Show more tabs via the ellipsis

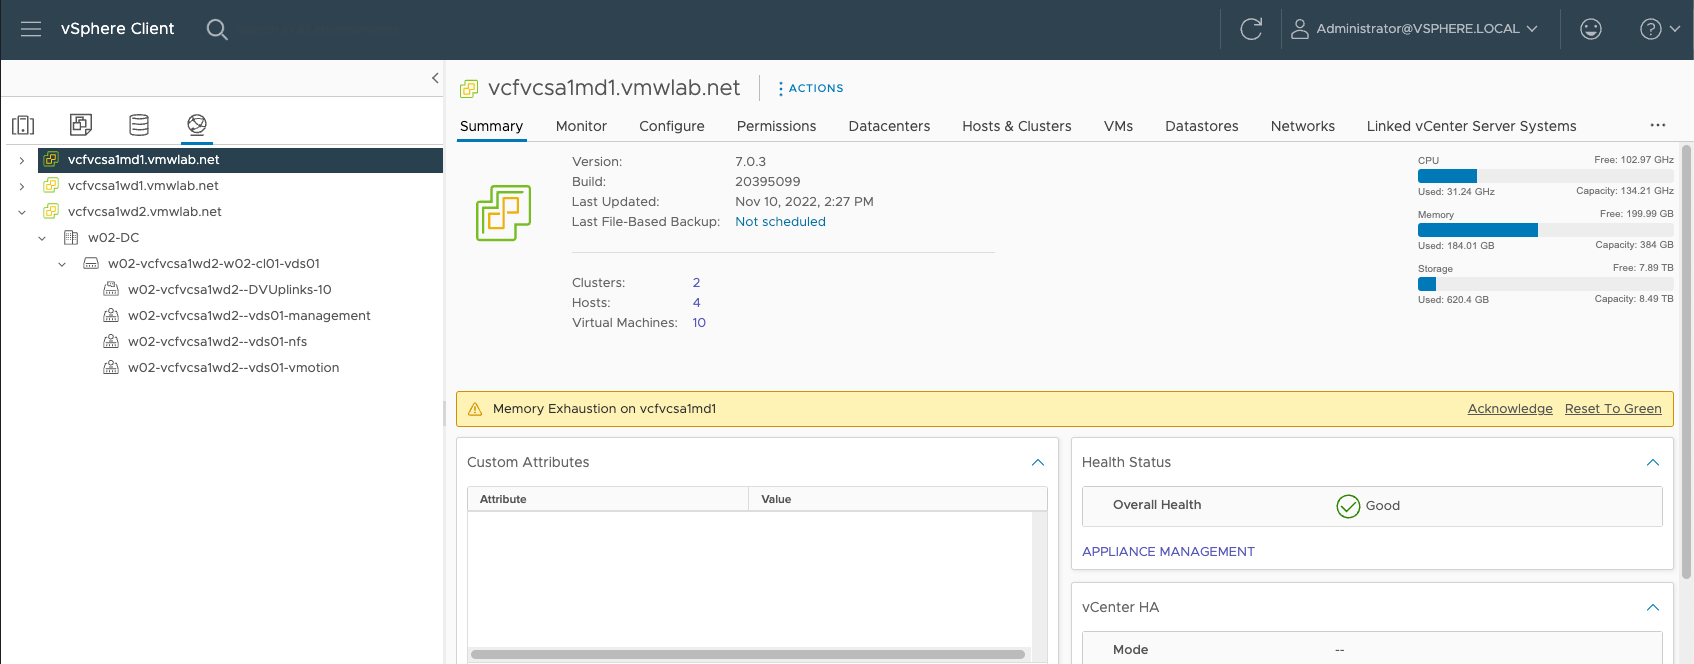click(x=1658, y=125)
